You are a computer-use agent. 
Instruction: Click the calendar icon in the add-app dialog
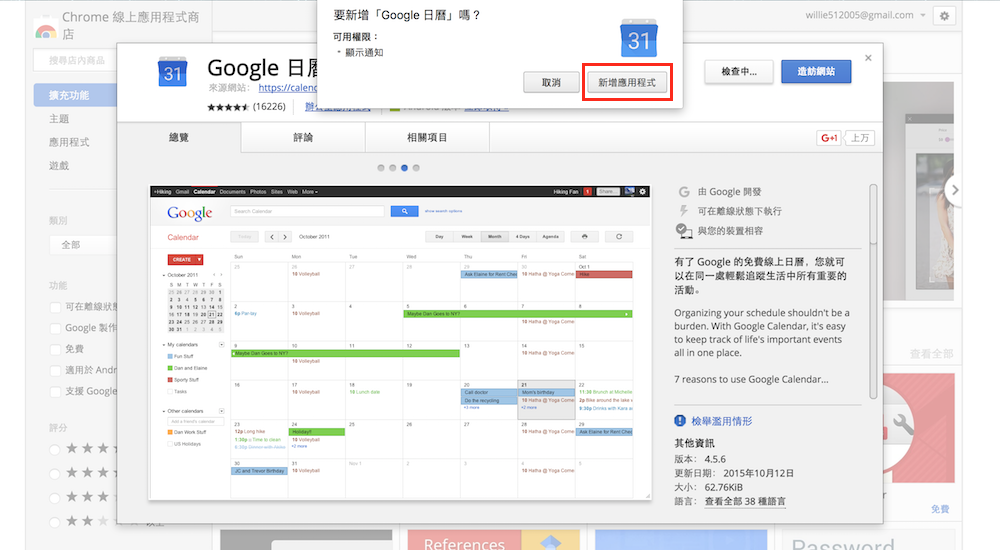click(639, 37)
